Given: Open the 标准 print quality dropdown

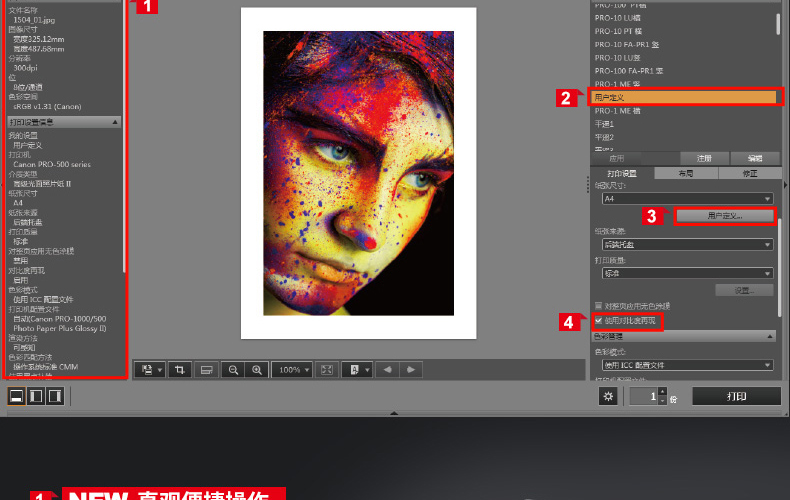Looking at the screenshot, I should point(687,273).
